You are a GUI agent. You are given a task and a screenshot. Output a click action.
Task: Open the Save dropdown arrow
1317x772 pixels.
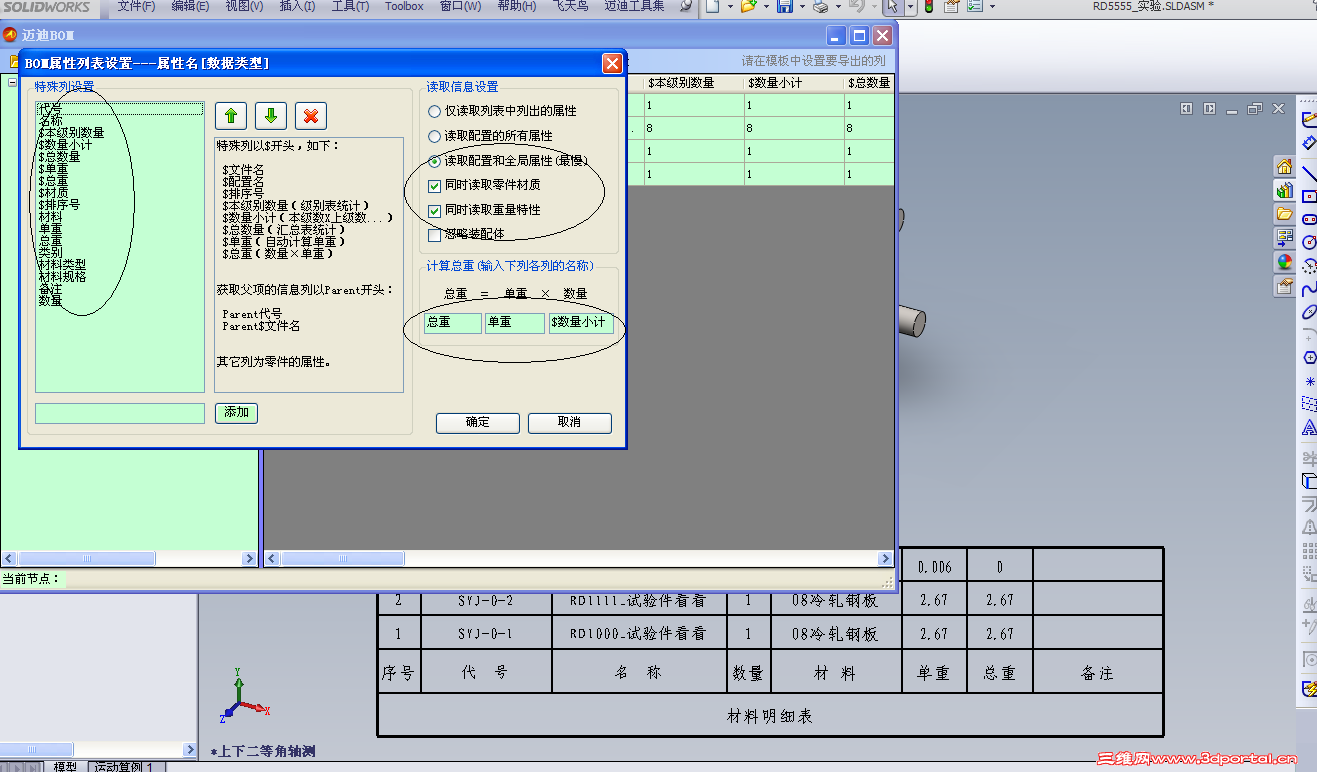click(803, 7)
